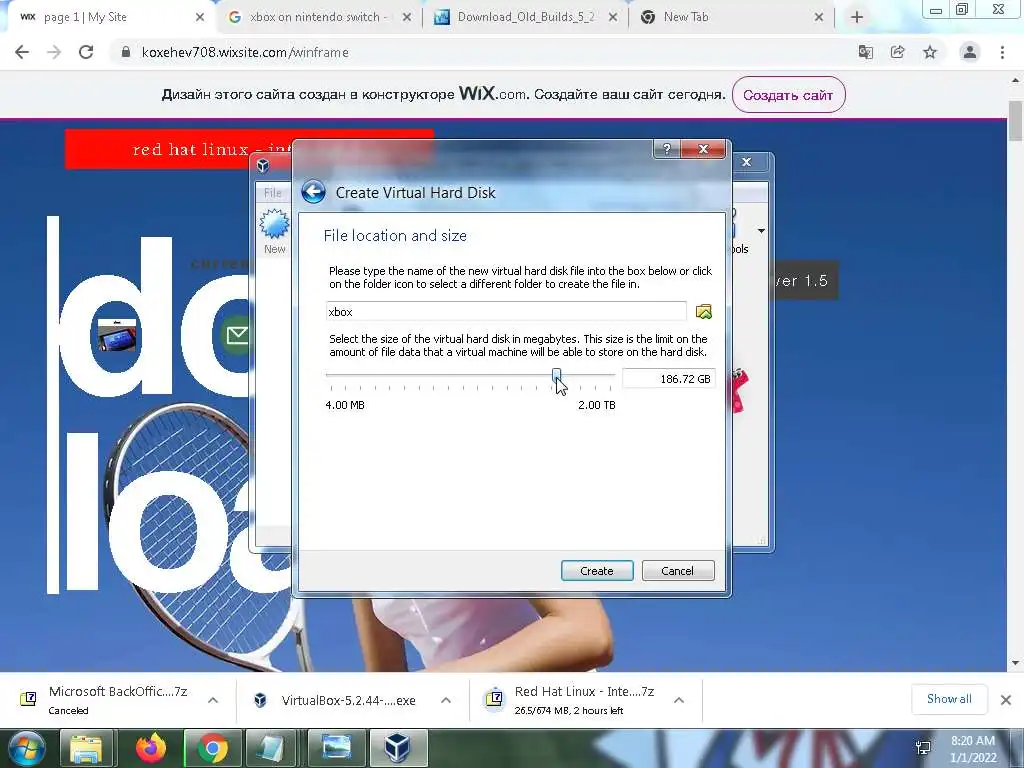1024x768 pixels.
Task: Open Firefox from the taskbar
Action: coord(151,748)
